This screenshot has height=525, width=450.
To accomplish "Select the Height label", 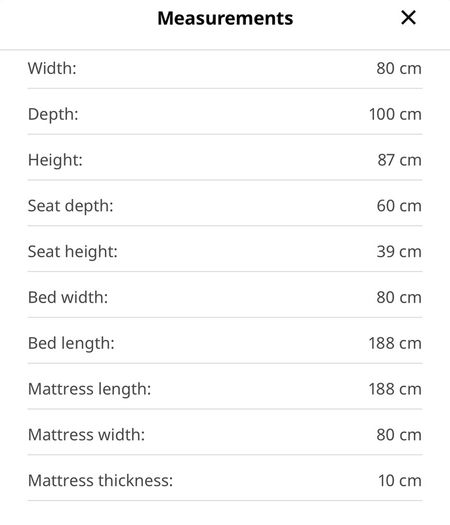I will (55, 160).
